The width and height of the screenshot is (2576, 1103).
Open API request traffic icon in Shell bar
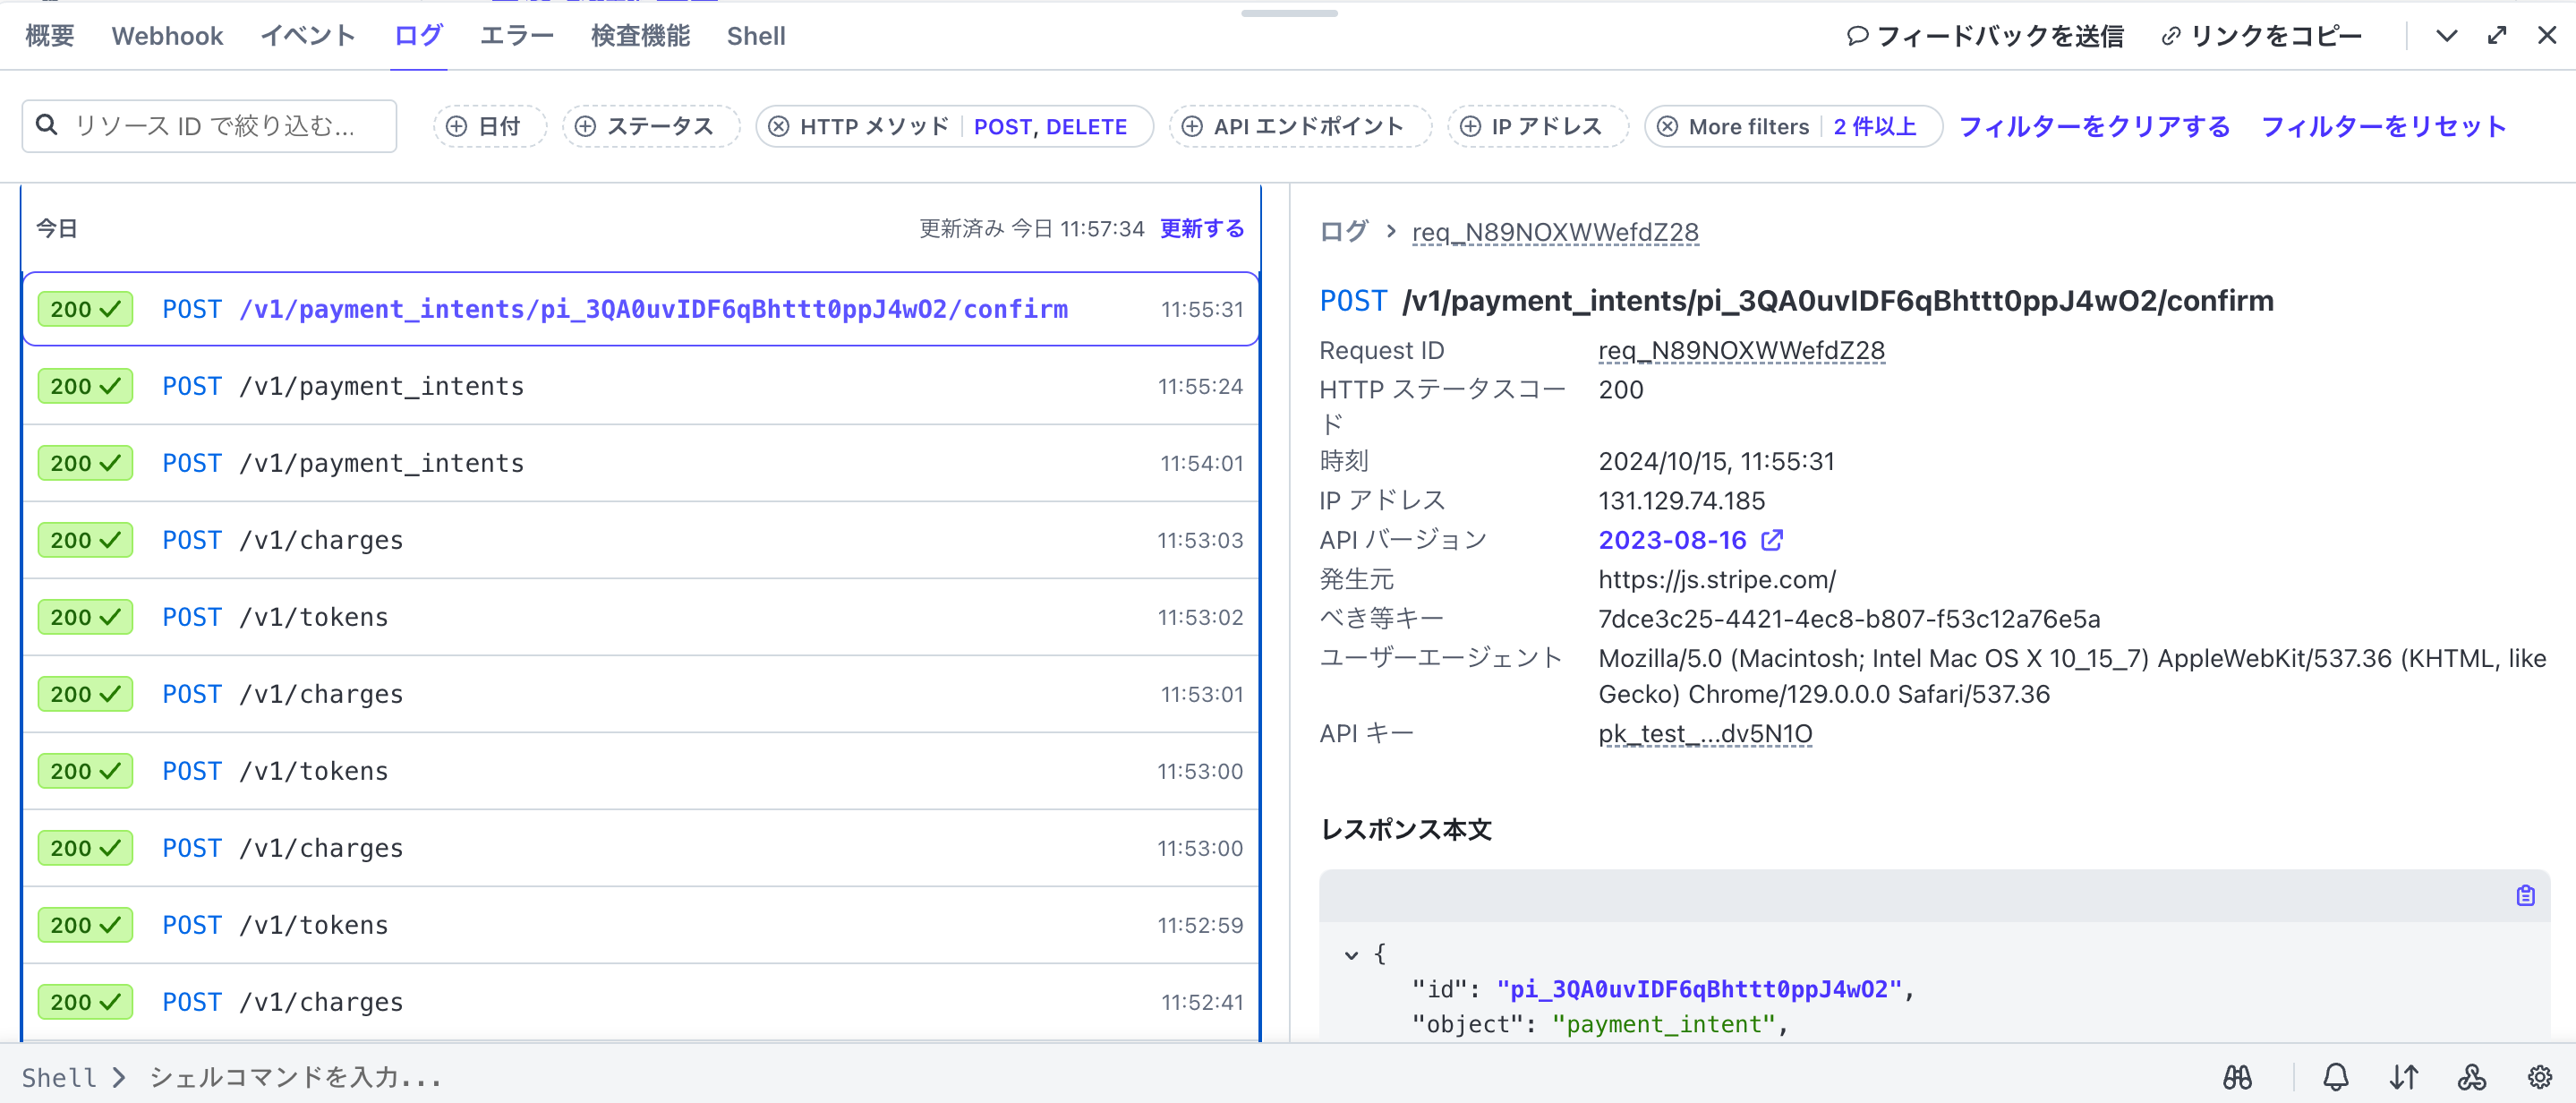[x=2404, y=1077]
